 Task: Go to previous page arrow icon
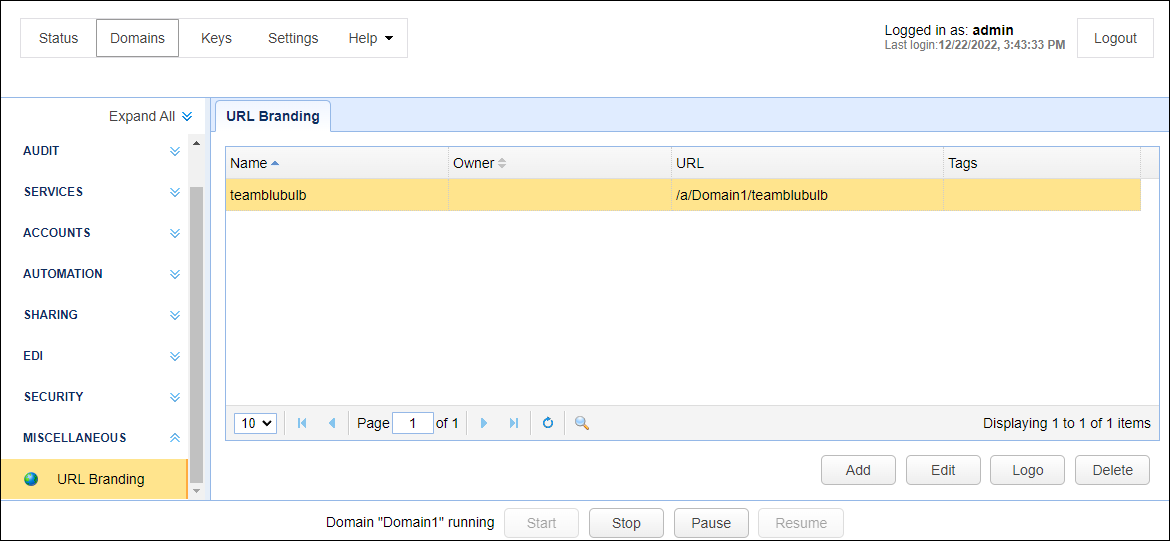(x=332, y=423)
